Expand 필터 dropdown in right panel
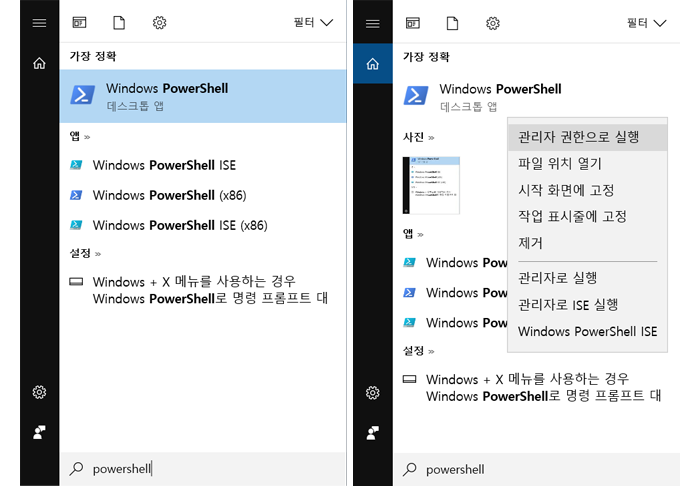This screenshot has height=486, width=700. click(x=646, y=23)
